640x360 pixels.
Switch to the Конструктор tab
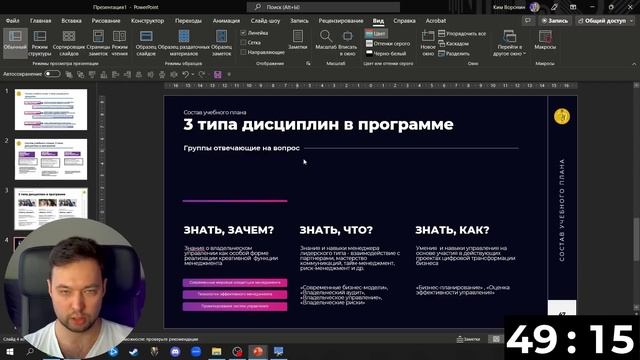147,20
